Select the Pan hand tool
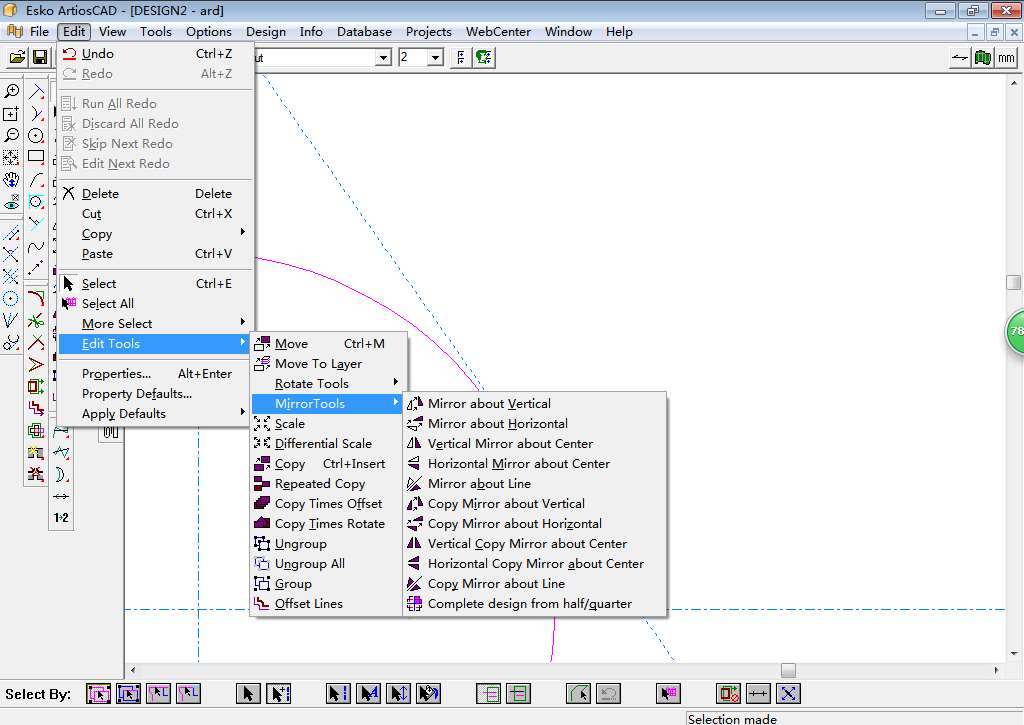The image size is (1024, 725). click(11, 180)
